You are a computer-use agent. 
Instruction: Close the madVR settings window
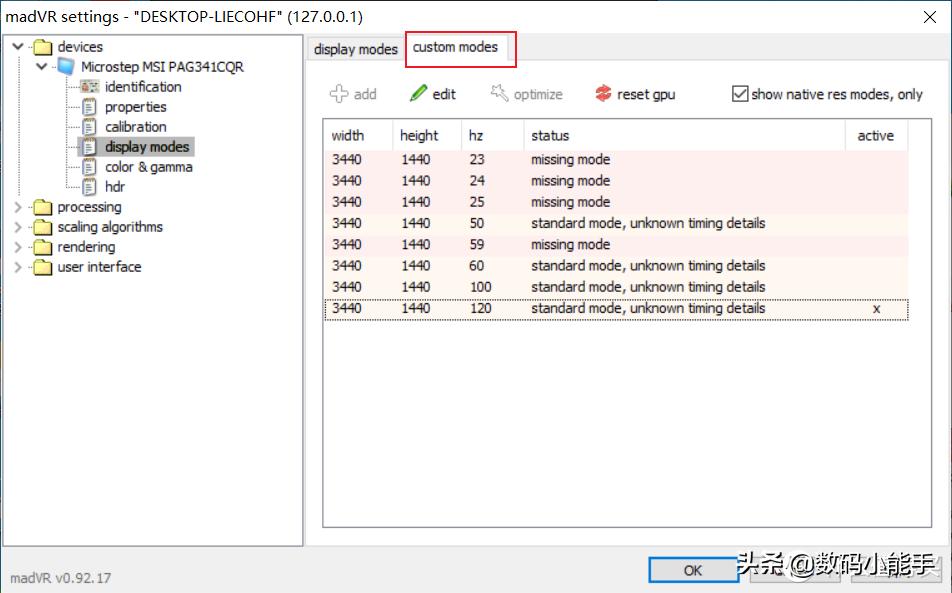(x=931, y=17)
